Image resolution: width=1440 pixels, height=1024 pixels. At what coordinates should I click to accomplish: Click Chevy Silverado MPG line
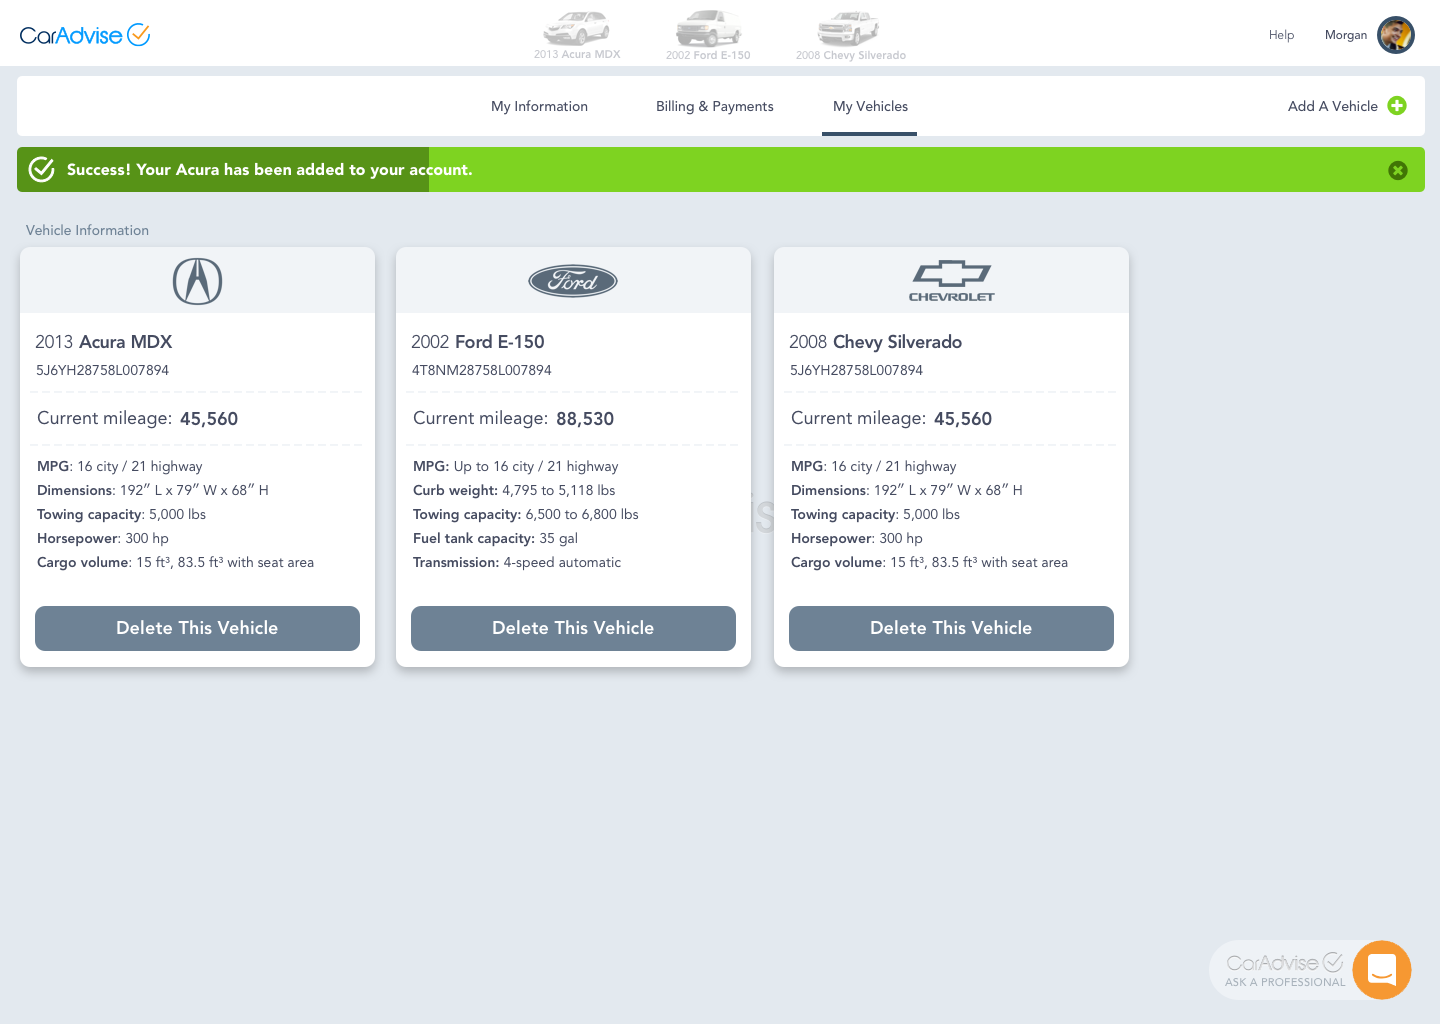(873, 466)
